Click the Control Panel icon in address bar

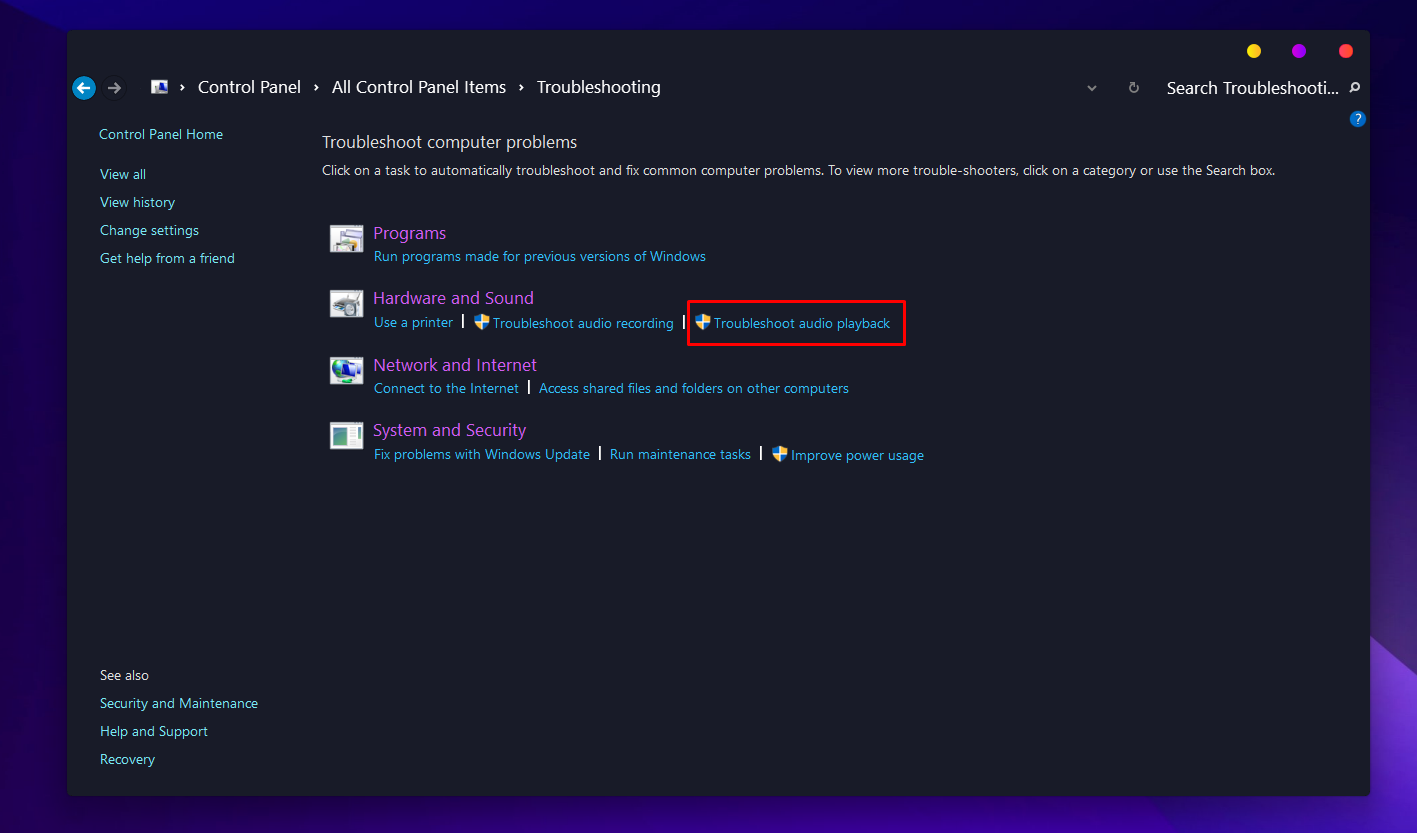tap(160, 87)
